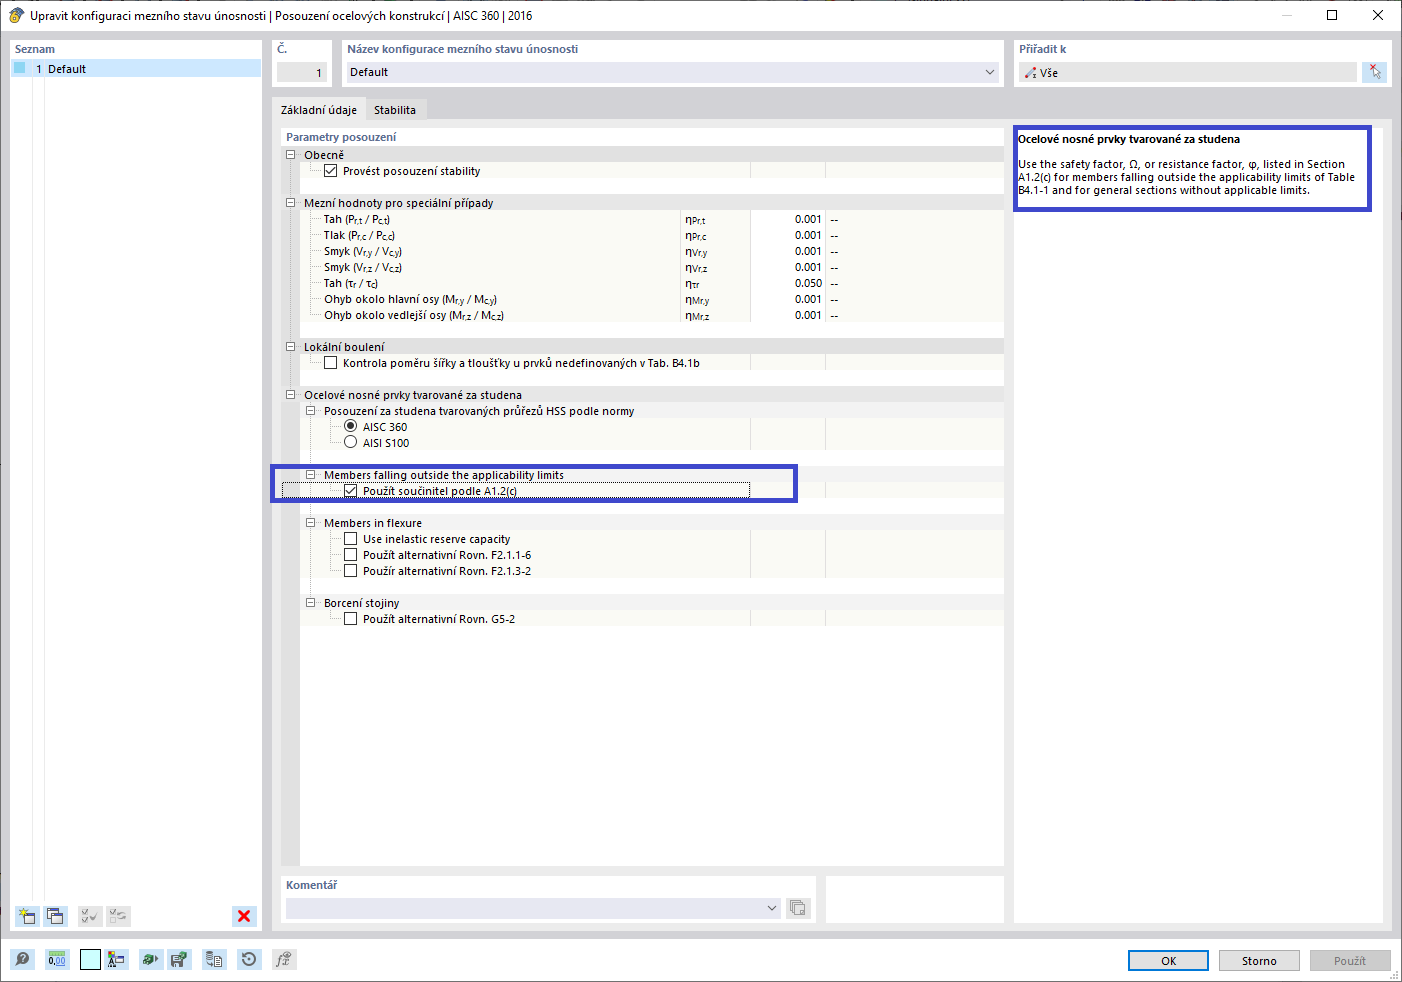Uncheck 'Použít součinitel podle A1.2(c)'

point(351,491)
